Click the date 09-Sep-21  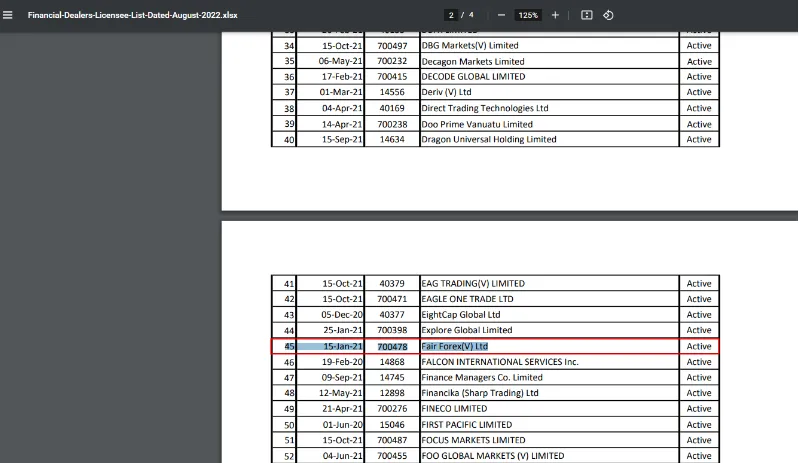pyautogui.click(x=342, y=377)
